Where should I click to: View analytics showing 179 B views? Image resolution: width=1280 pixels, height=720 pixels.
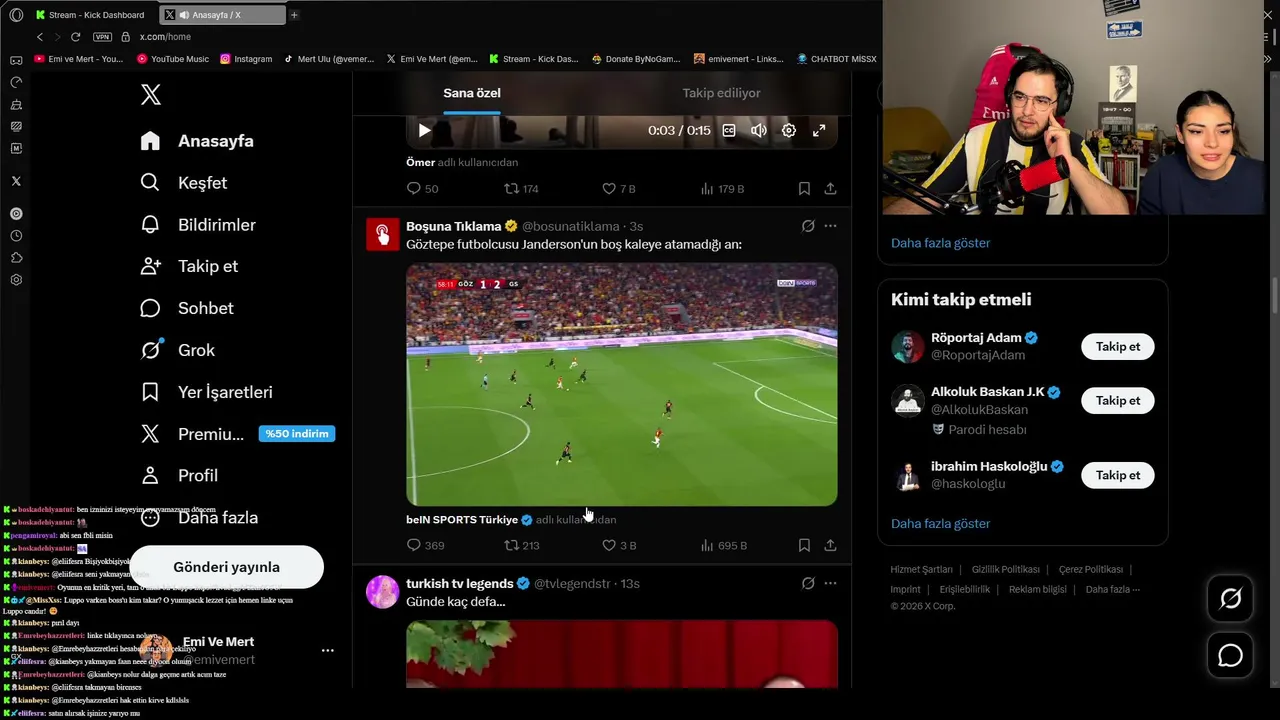[722, 188]
